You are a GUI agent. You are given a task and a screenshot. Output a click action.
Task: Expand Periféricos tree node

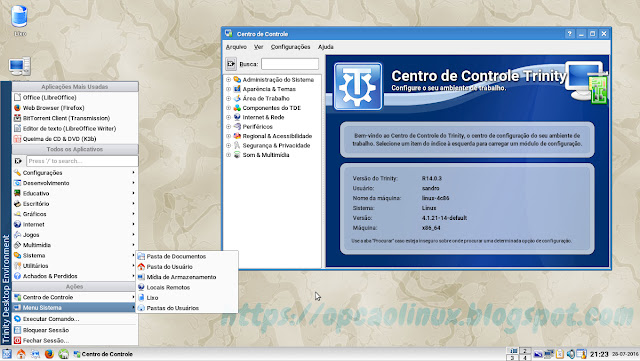pyautogui.click(x=229, y=127)
